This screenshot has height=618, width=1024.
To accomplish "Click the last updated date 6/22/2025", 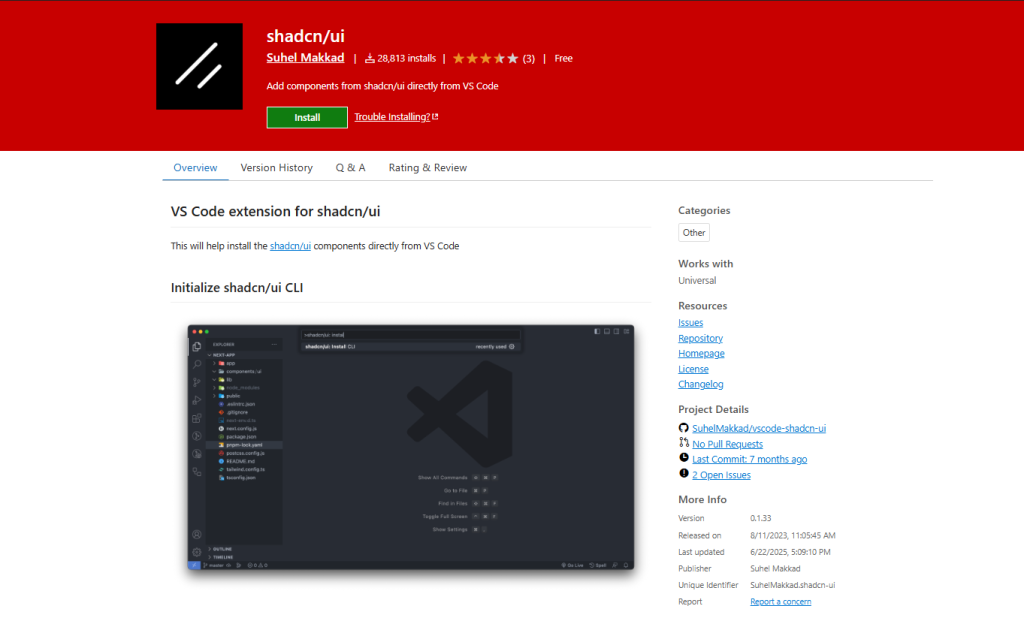I will coord(790,552).
